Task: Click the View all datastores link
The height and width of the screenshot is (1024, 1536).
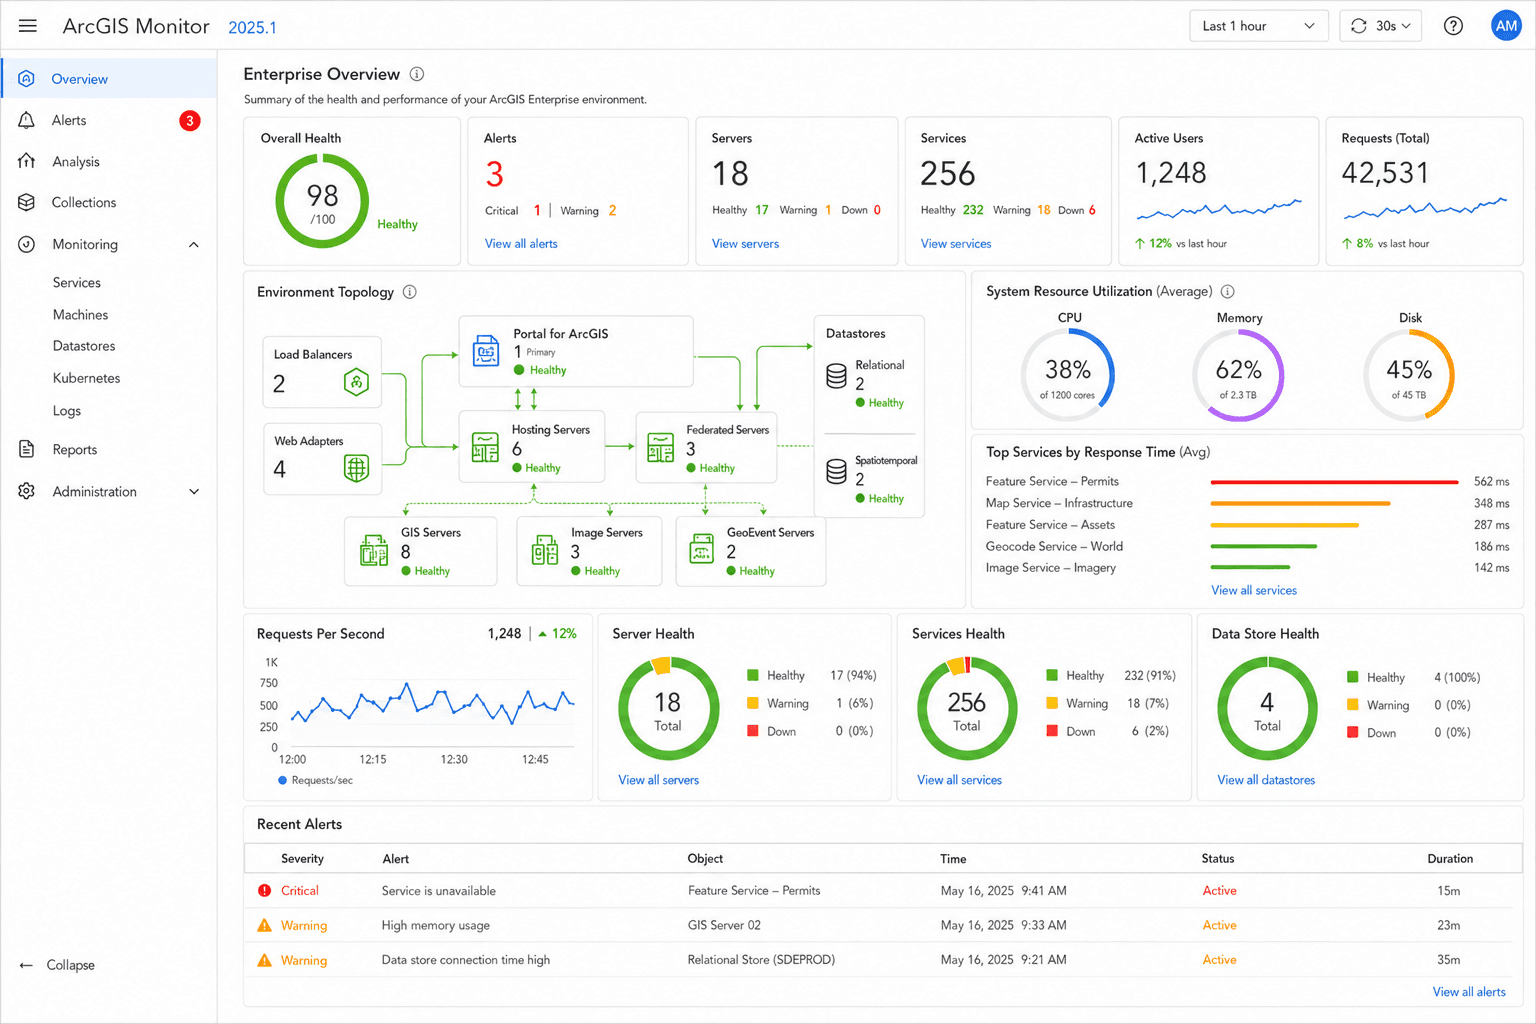Action: pyautogui.click(x=1266, y=780)
